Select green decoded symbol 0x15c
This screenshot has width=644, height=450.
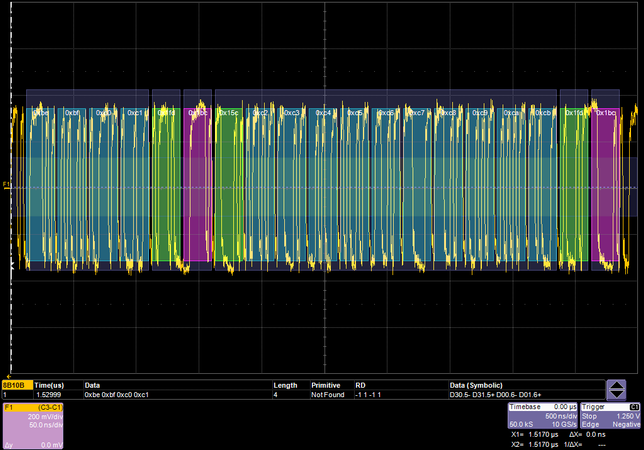point(229,184)
